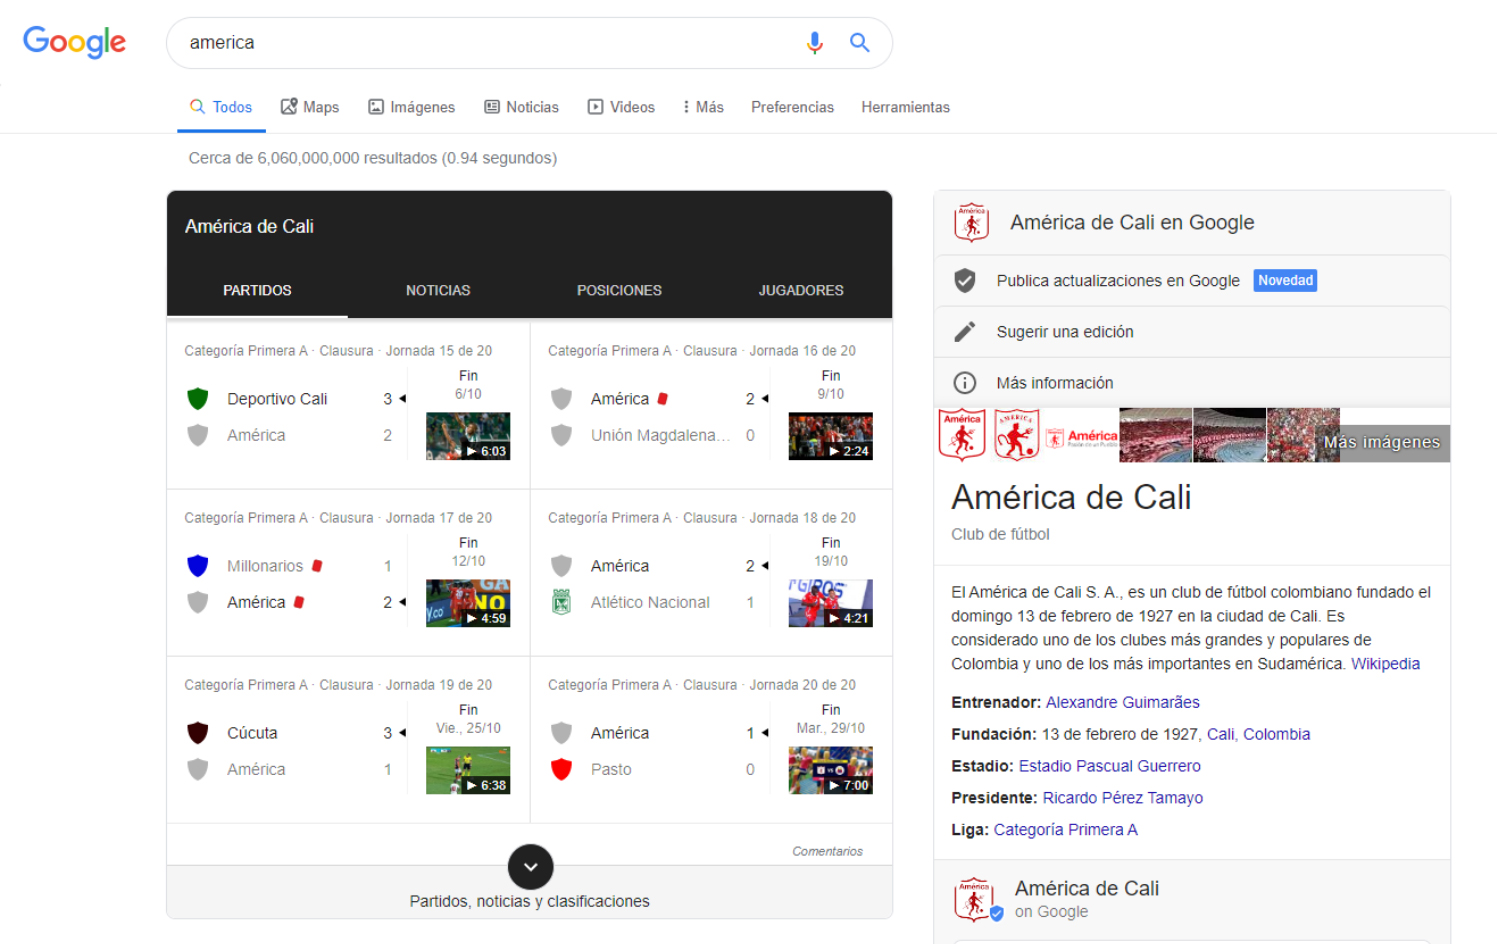Click the Novedad badge
The width and height of the screenshot is (1497, 944).
pyautogui.click(x=1285, y=281)
